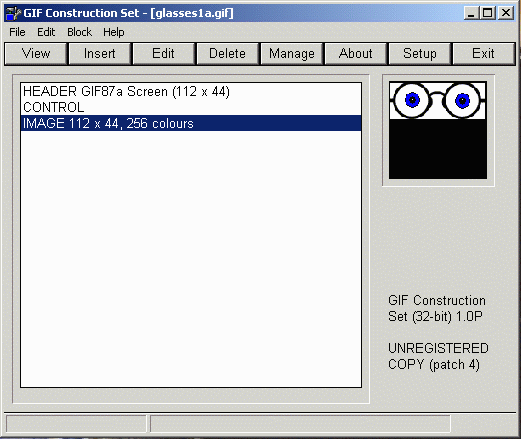Minimize the GIF Construction Set window
Viewport: 521px width, 439px height.
click(x=471, y=13)
